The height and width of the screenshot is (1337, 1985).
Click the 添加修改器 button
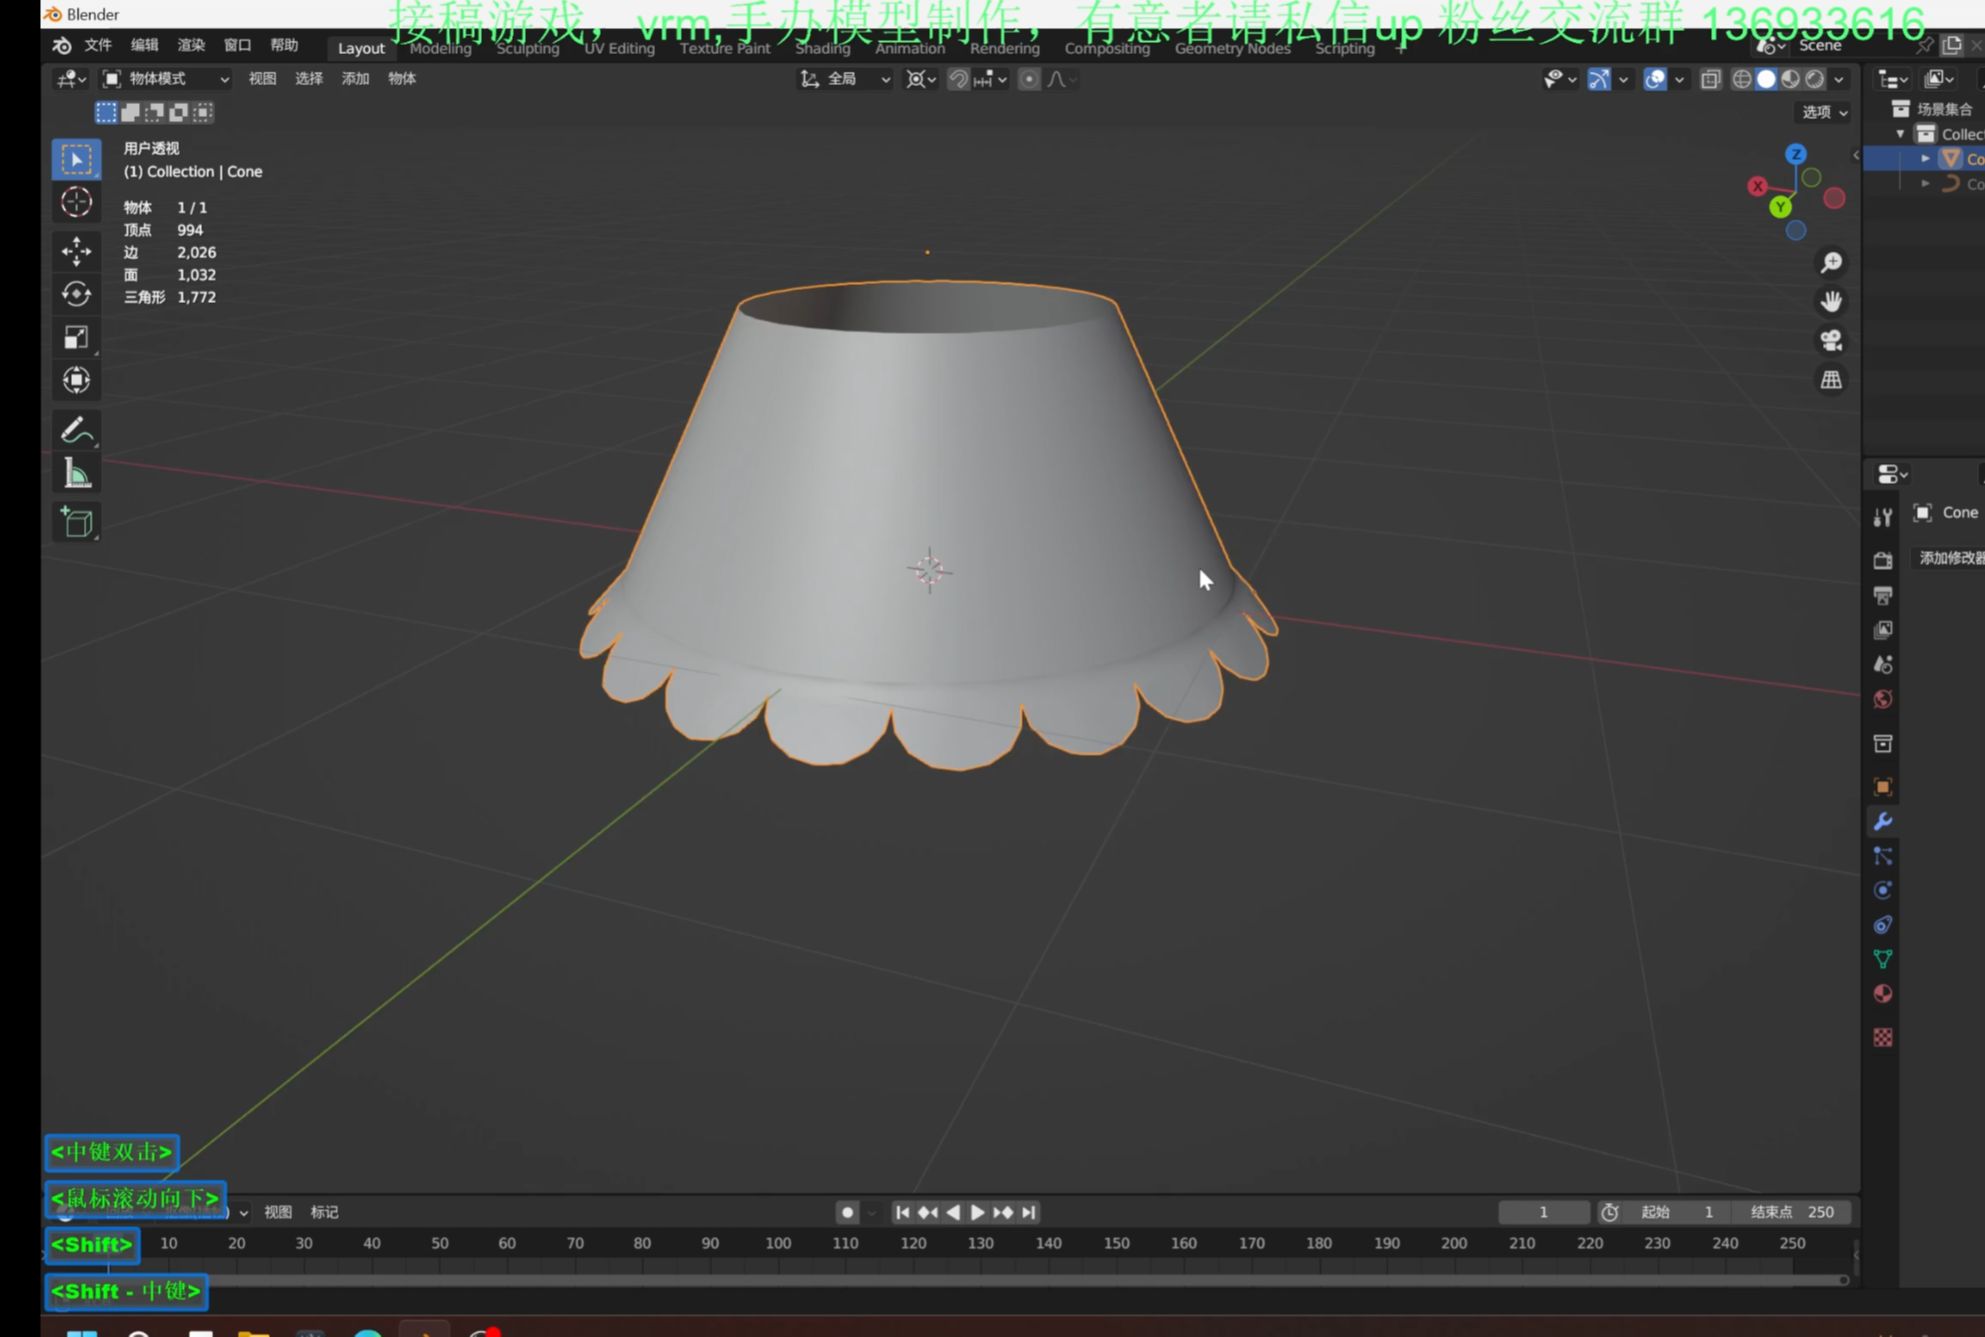coord(1950,558)
